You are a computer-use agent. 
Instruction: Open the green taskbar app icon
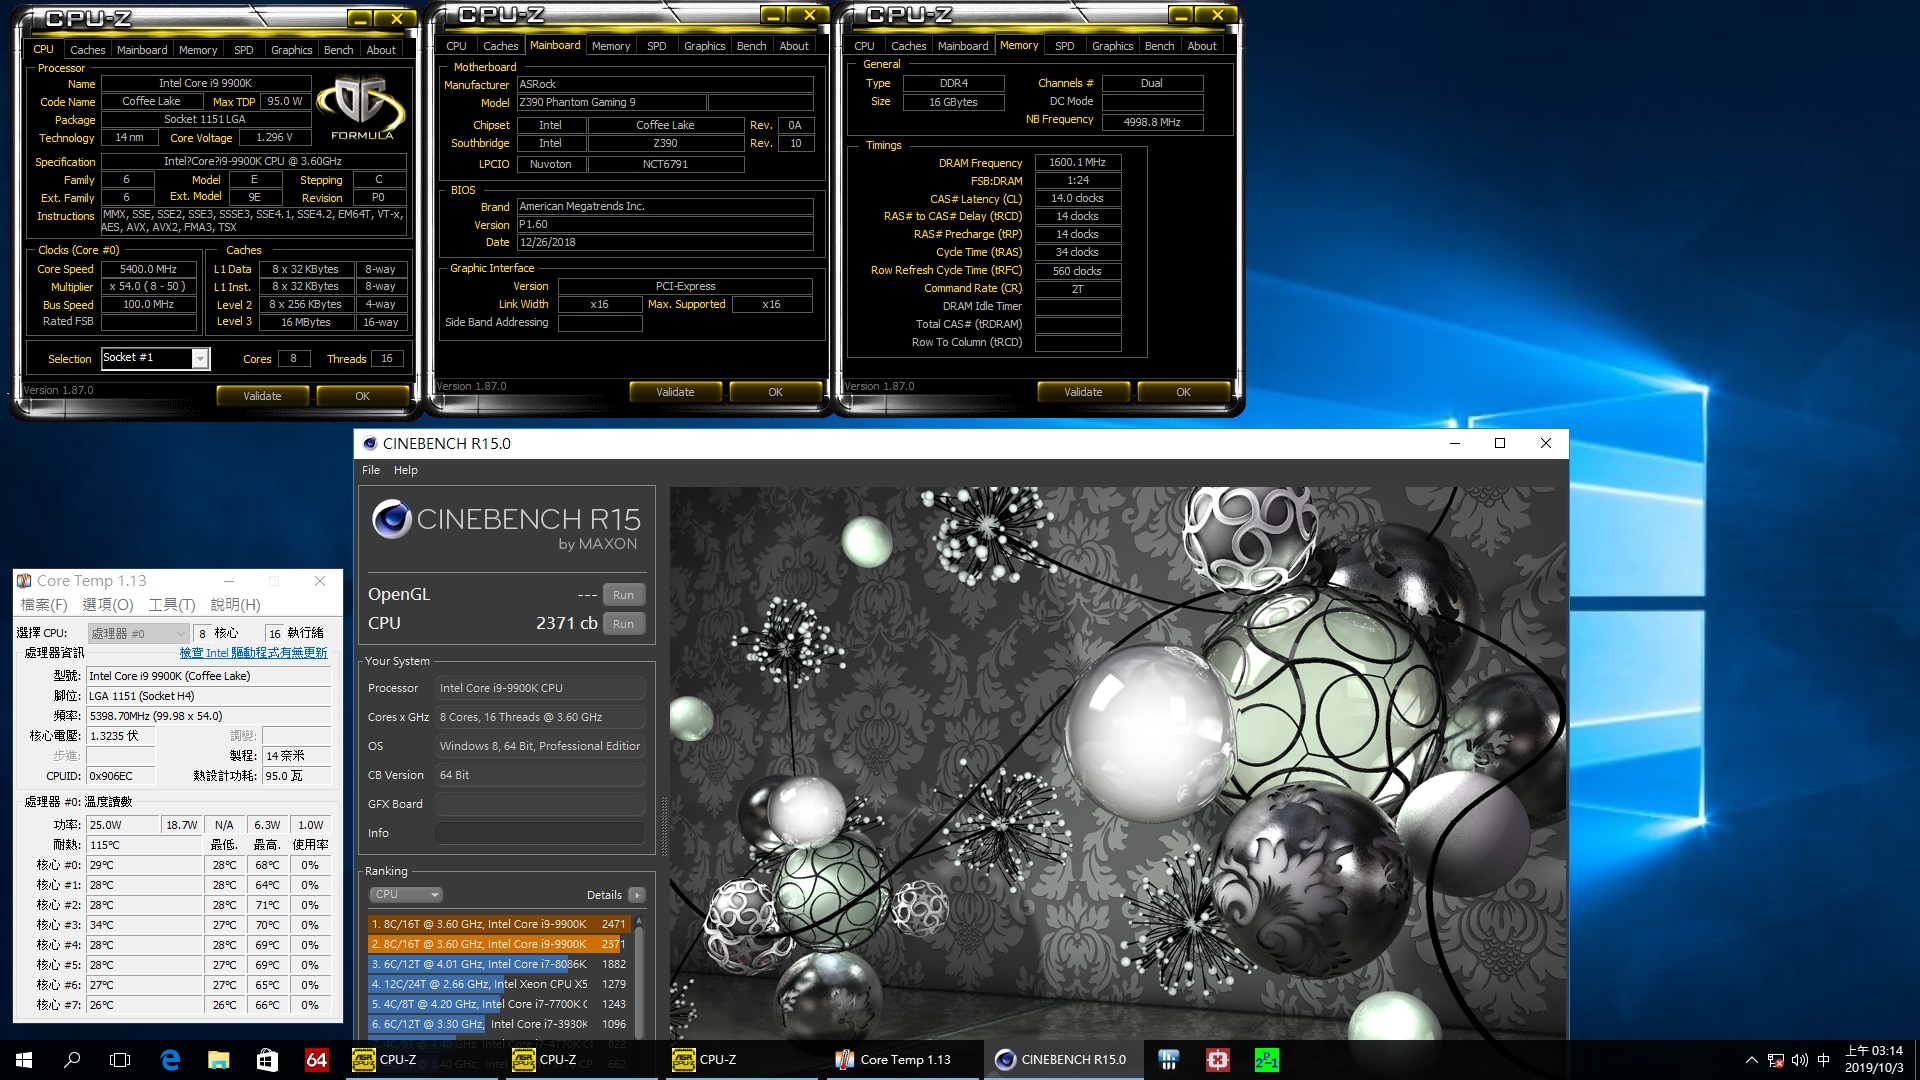point(1266,1060)
